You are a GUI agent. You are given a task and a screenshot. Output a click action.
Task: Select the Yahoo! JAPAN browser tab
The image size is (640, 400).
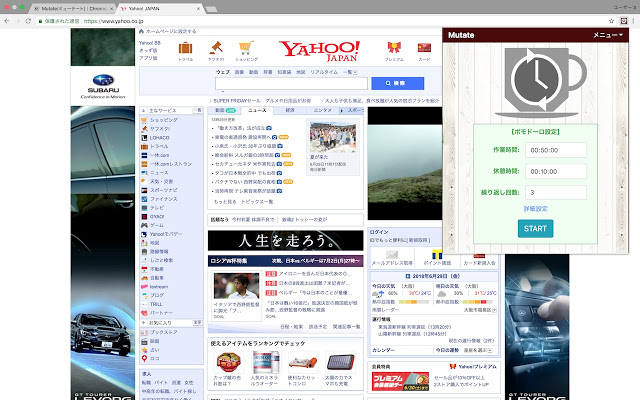pos(160,8)
